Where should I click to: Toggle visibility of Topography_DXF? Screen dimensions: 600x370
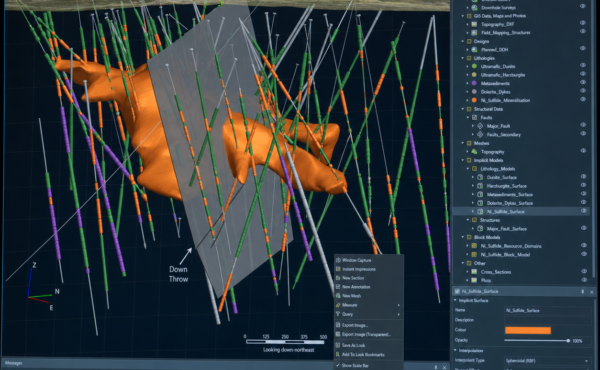point(583,23)
